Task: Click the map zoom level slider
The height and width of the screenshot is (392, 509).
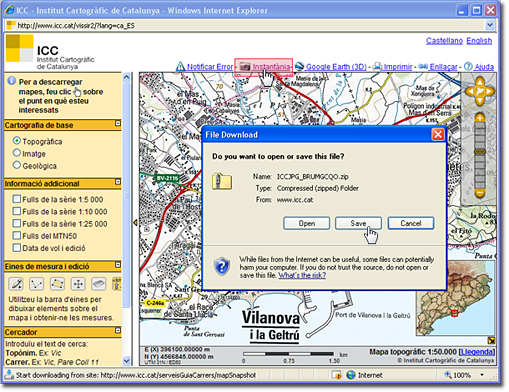Action: pos(480,156)
